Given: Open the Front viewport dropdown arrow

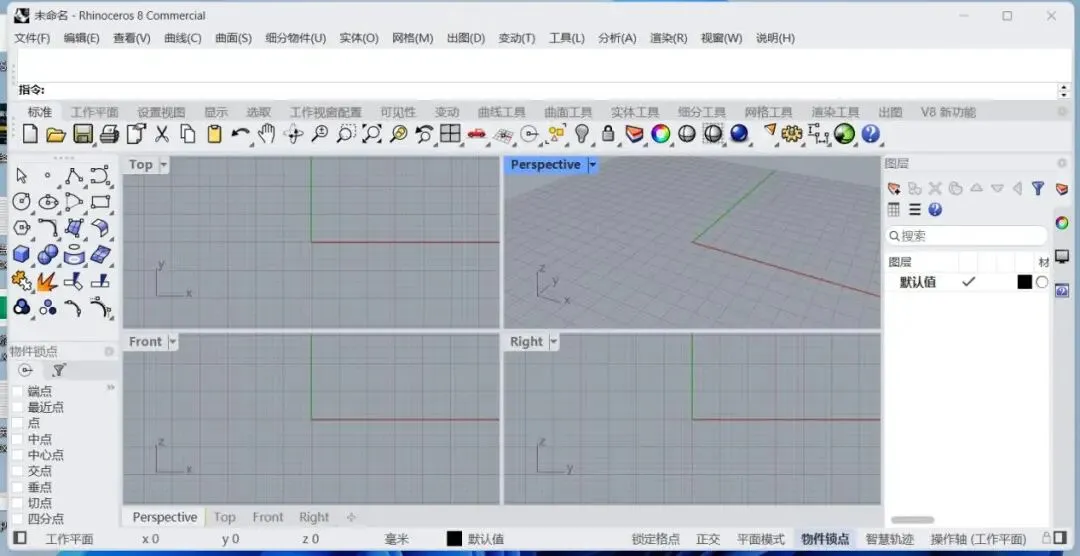Looking at the screenshot, I should click(x=172, y=342).
